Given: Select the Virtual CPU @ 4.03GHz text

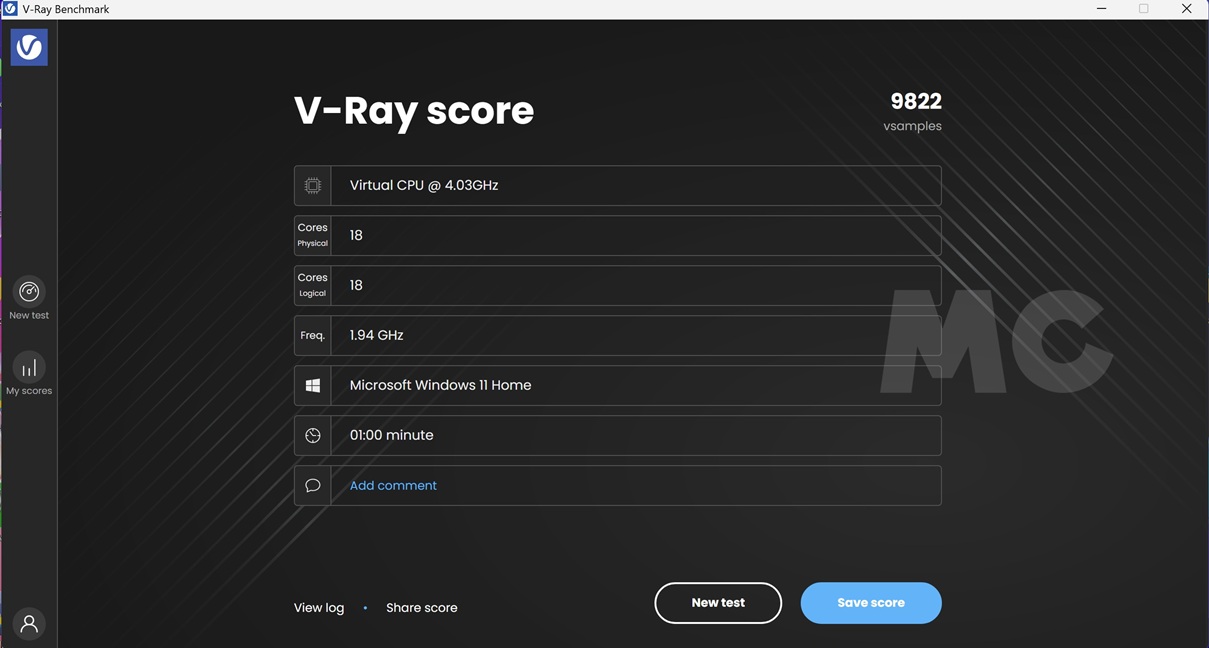Looking at the screenshot, I should click(424, 185).
